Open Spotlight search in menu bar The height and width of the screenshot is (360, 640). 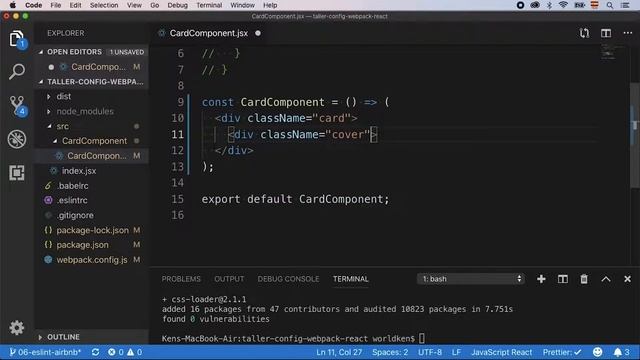pos(609,5)
